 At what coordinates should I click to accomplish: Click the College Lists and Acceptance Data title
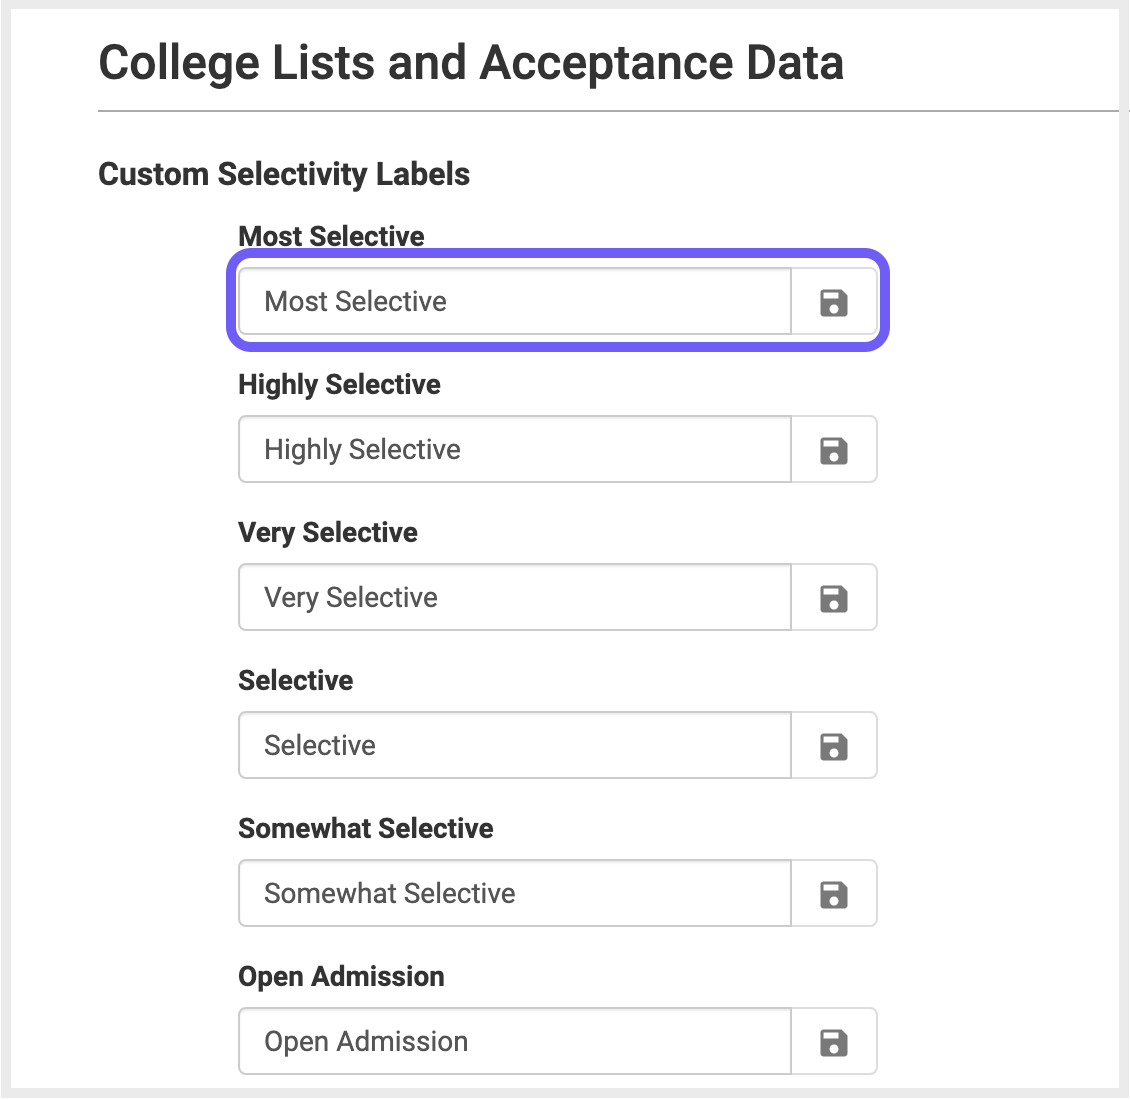[x=471, y=63]
